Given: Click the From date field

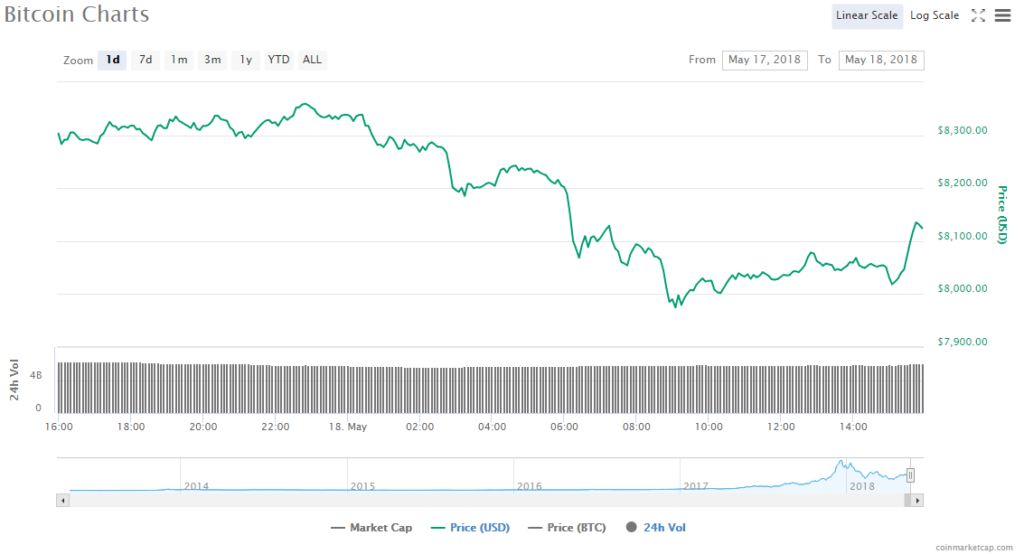Looking at the screenshot, I should [x=765, y=60].
